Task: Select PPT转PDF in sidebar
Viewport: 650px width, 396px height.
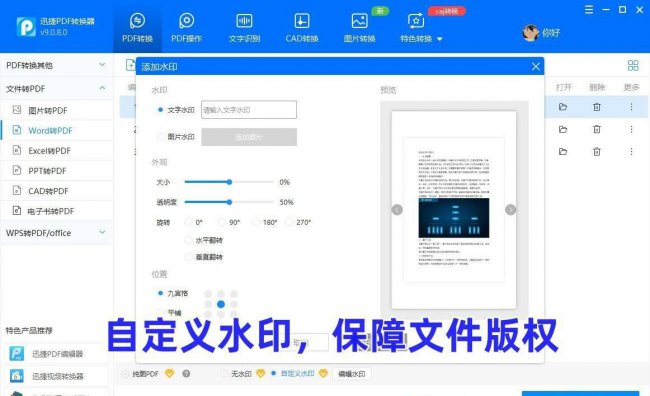Action: pos(56,170)
